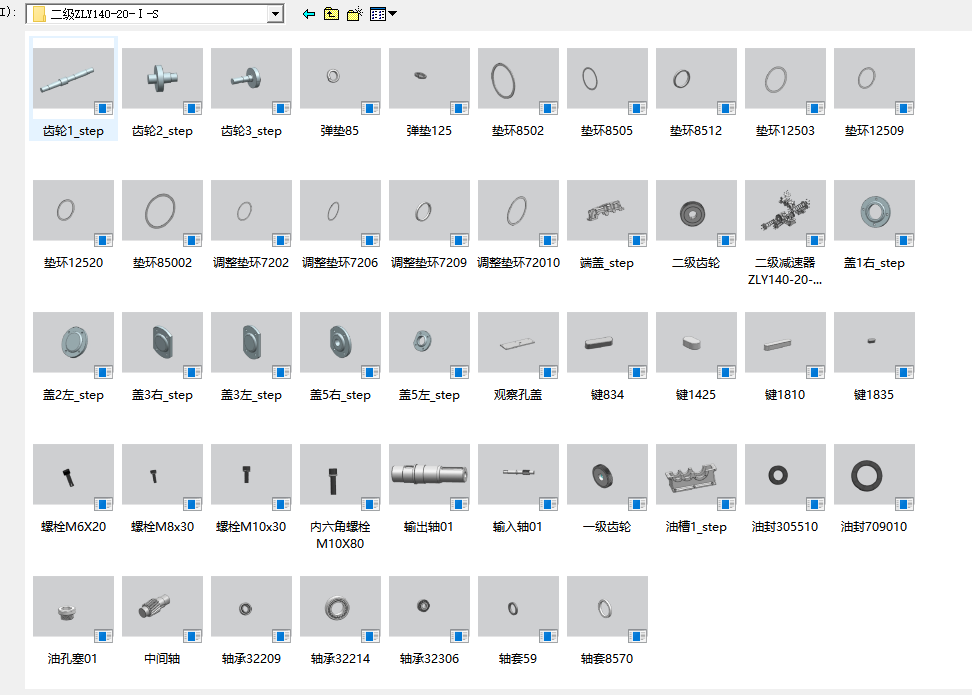The height and width of the screenshot is (695, 972).
Task: Select the 齿轮3_step file thumbnail
Action: (251, 82)
